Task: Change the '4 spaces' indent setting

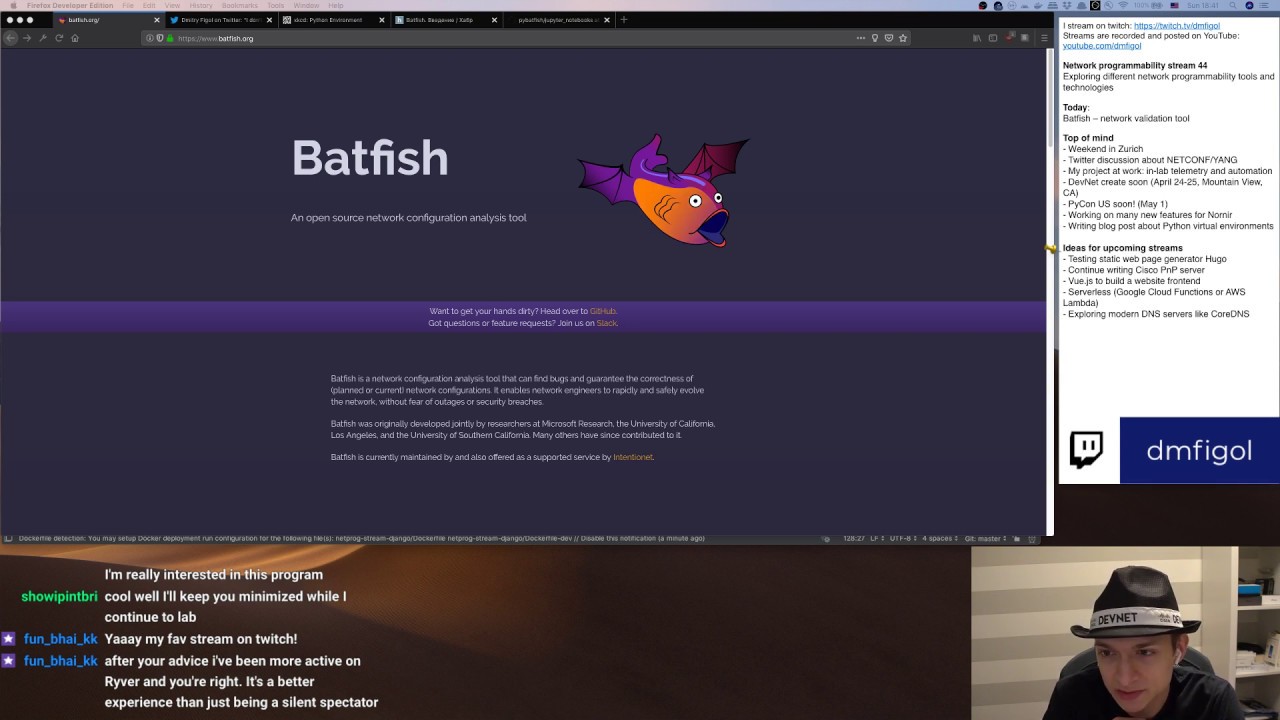Action: tap(939, 538)
